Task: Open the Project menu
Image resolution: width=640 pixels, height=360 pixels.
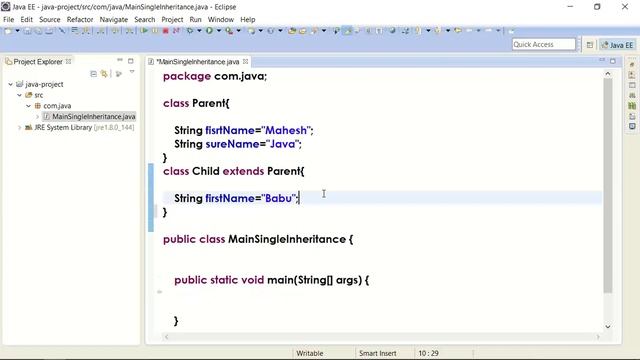Action: pyautogui.click(x=172, y=20)
